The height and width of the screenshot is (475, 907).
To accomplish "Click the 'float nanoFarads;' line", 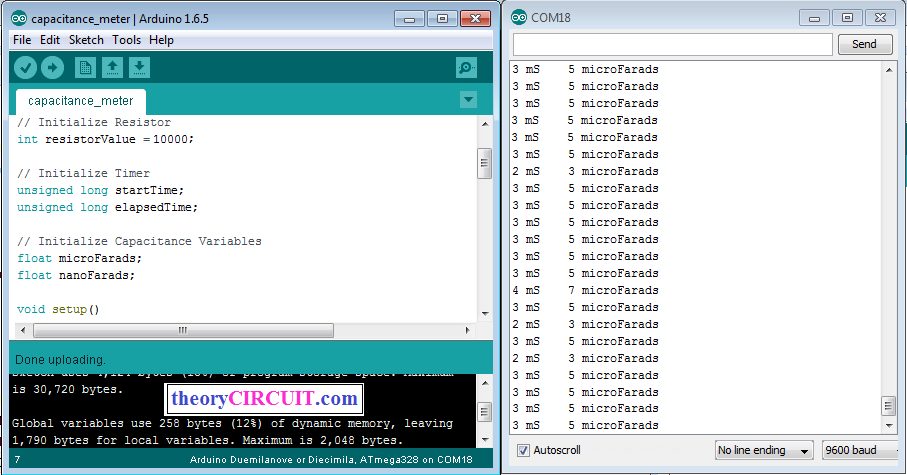I will point(76,275).
